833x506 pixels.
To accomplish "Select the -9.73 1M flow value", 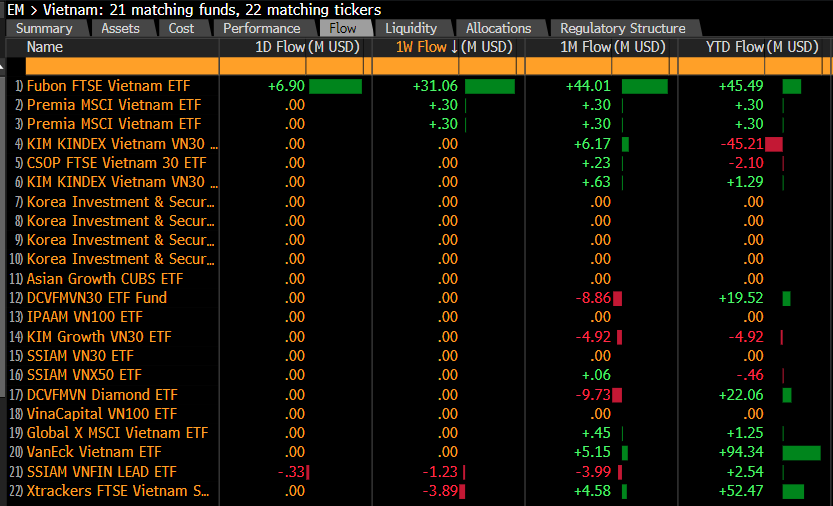I will [593, 394].
